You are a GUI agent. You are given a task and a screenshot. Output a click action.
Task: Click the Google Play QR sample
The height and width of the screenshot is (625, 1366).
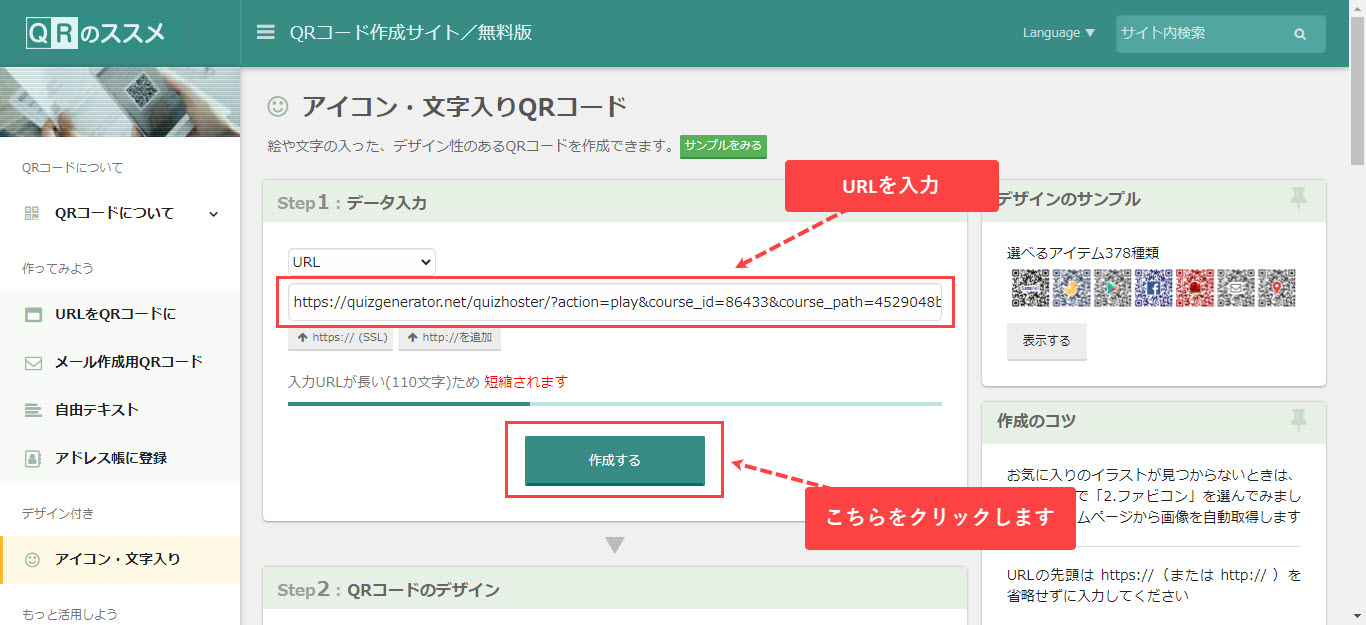coord(1112,288)
